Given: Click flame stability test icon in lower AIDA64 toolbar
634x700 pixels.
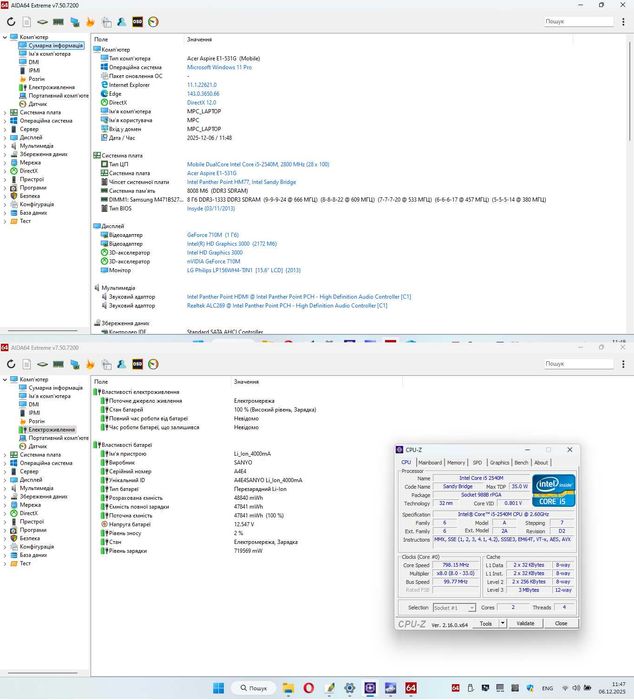Looking at the screenshot, I should 90,364.
